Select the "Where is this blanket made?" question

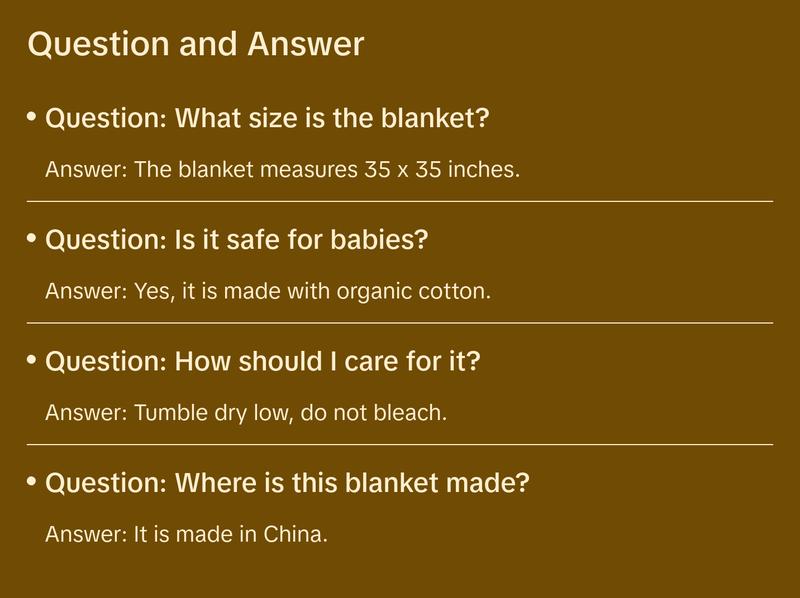click(x=287, y=483)
